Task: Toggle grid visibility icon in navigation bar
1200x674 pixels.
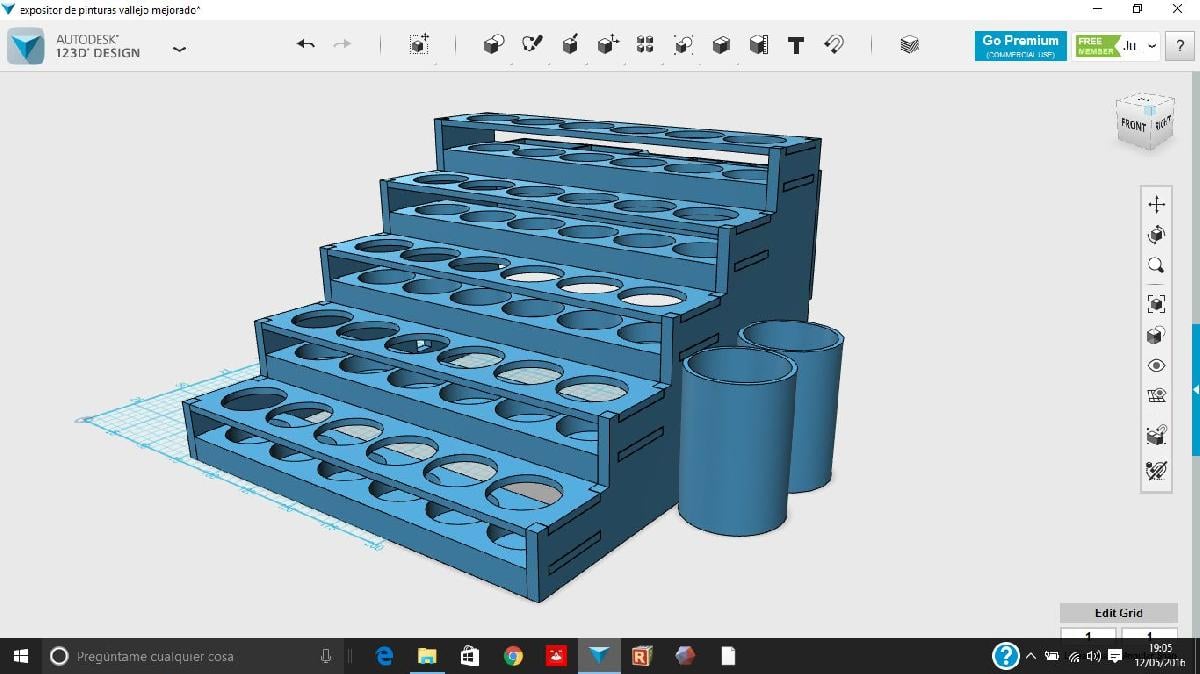Action: pos(1156,396)
